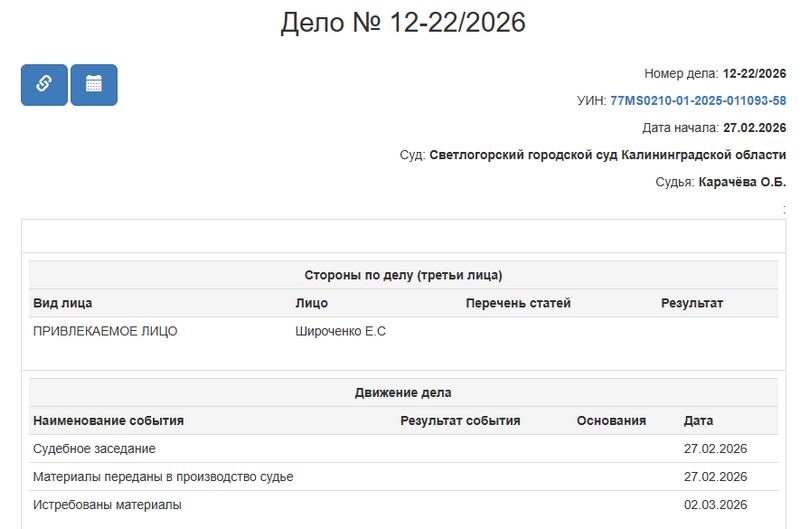This screenshot has height=529, width=800.
Task: Select the Материалы переданы в производство судье row
Action: [x=163, y=477]
